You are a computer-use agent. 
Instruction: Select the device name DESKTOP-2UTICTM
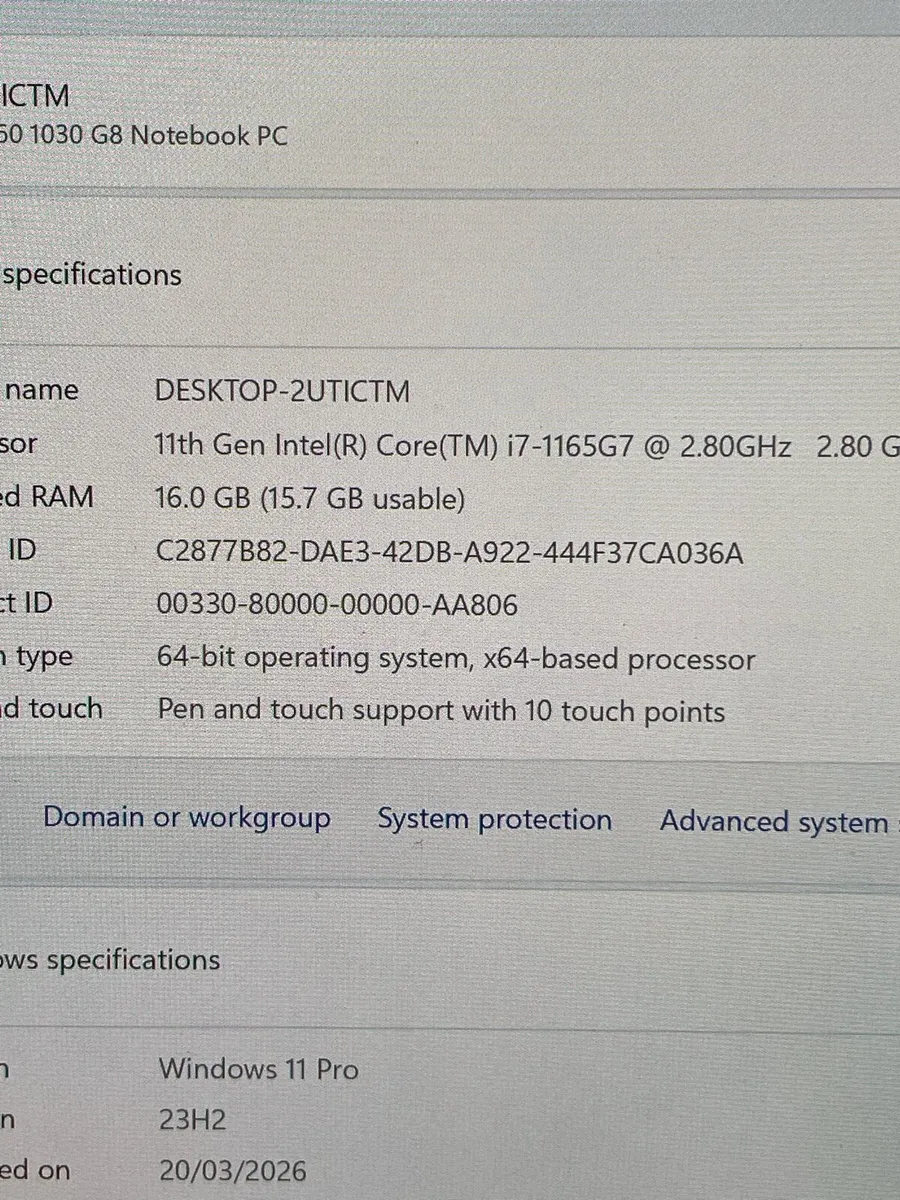click(283, 391)
